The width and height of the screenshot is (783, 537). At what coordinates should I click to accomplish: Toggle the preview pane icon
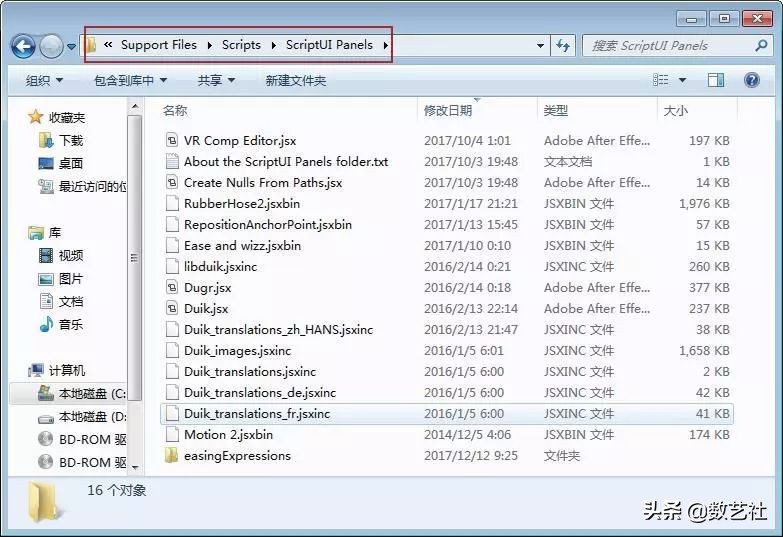click(x=716, y=80)
